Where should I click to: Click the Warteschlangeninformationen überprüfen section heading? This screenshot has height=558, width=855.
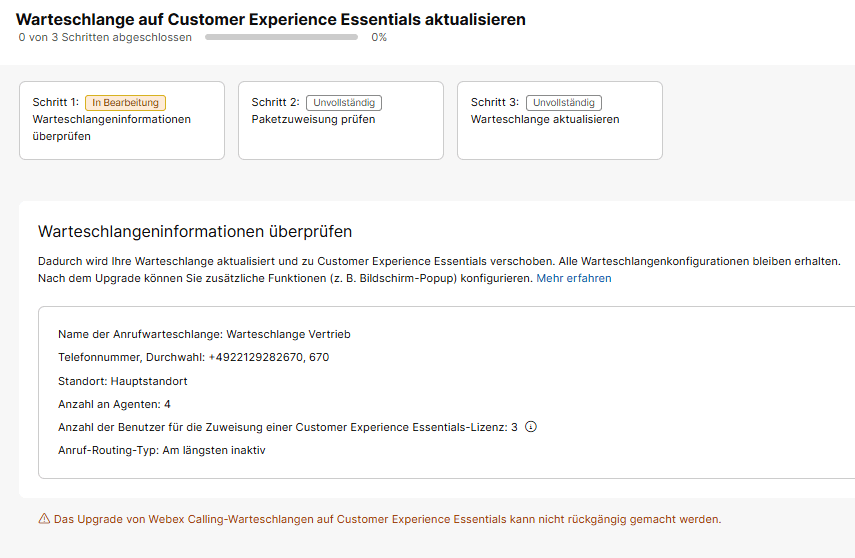point(195,231)
